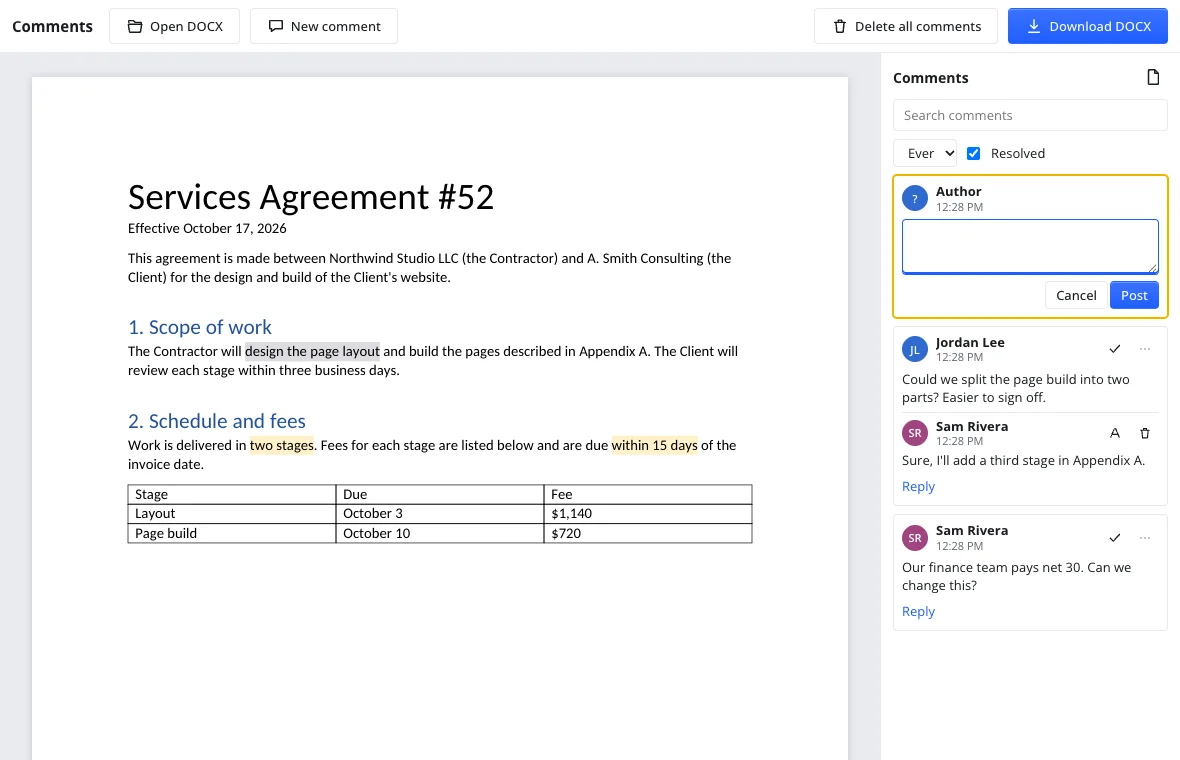Click the '$720' table cell
Image resolution: width=1180 pixels, height=760 pixels.
click(648, 534)
